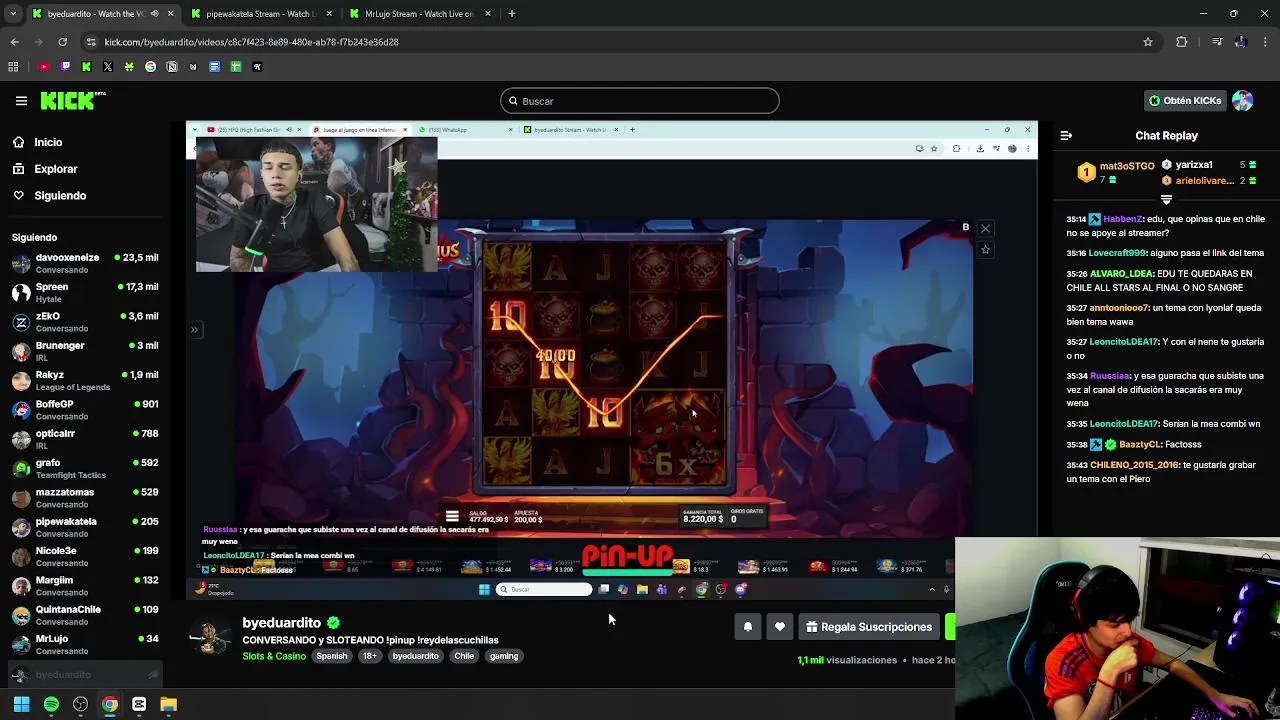Open YouTube bookmark
Screen dimensions: 1280x720
coord(44,67)
